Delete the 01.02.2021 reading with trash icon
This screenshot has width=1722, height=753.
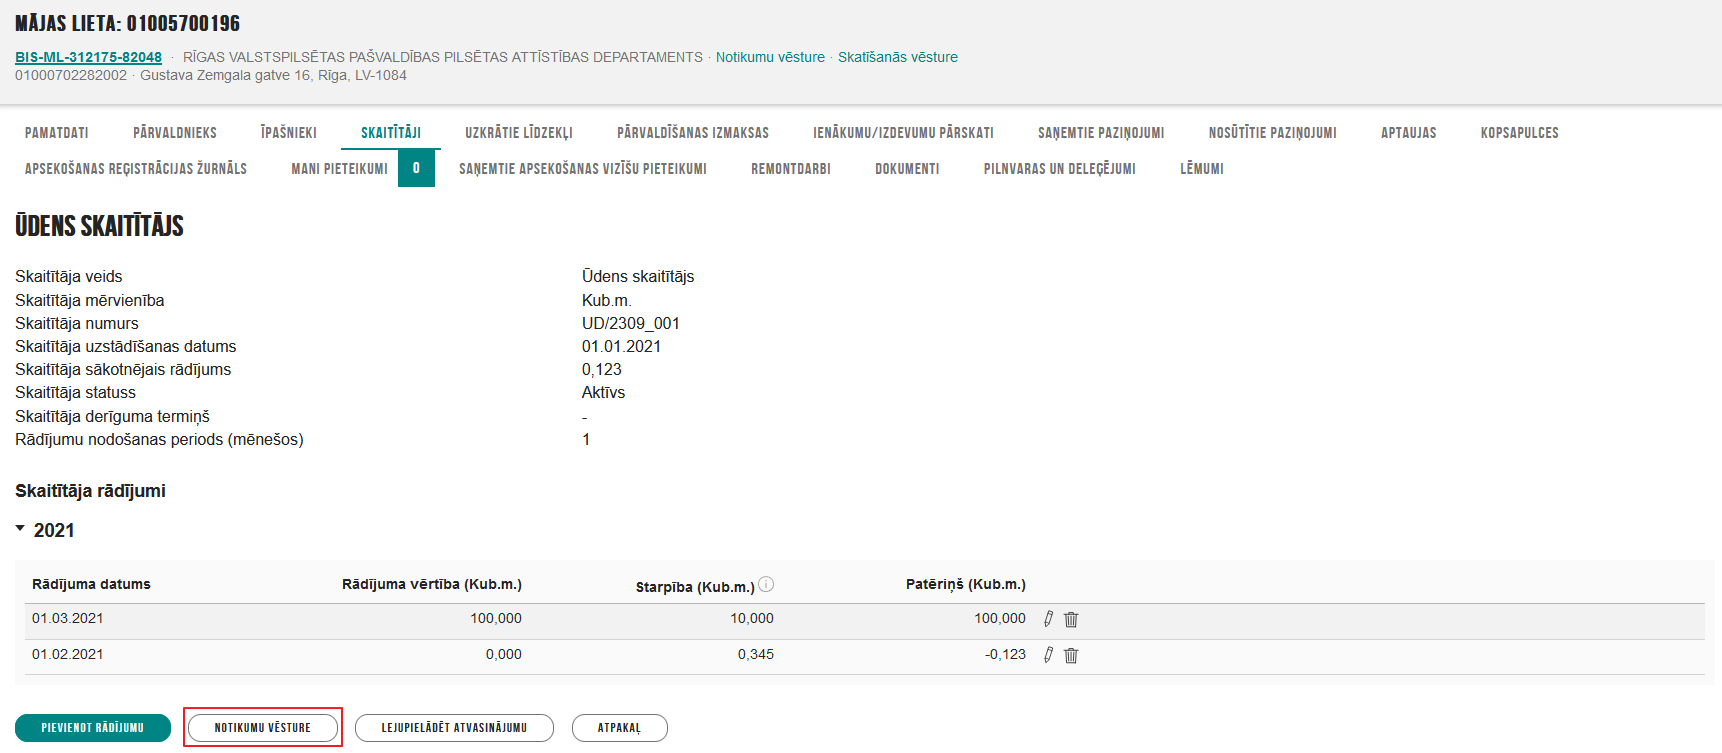[x=1071, y=655]
